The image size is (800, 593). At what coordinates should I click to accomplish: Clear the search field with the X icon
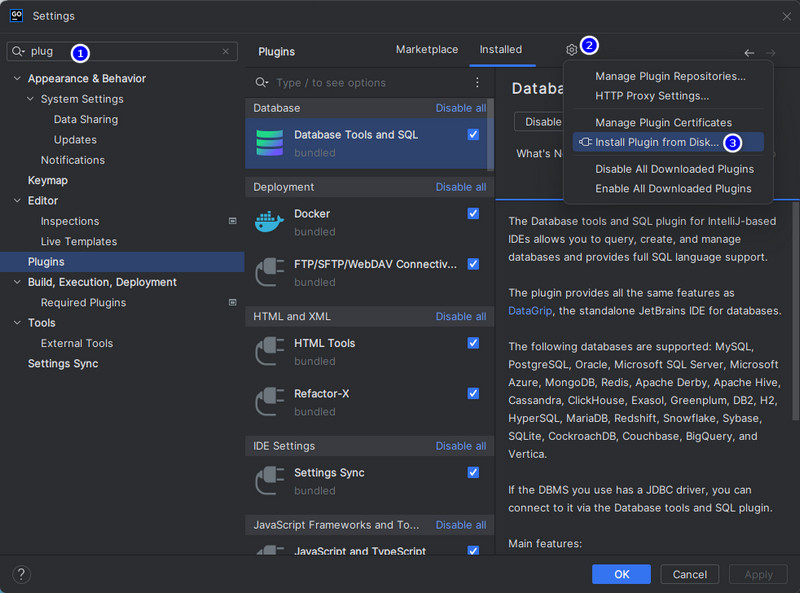(x=226, y=51)
